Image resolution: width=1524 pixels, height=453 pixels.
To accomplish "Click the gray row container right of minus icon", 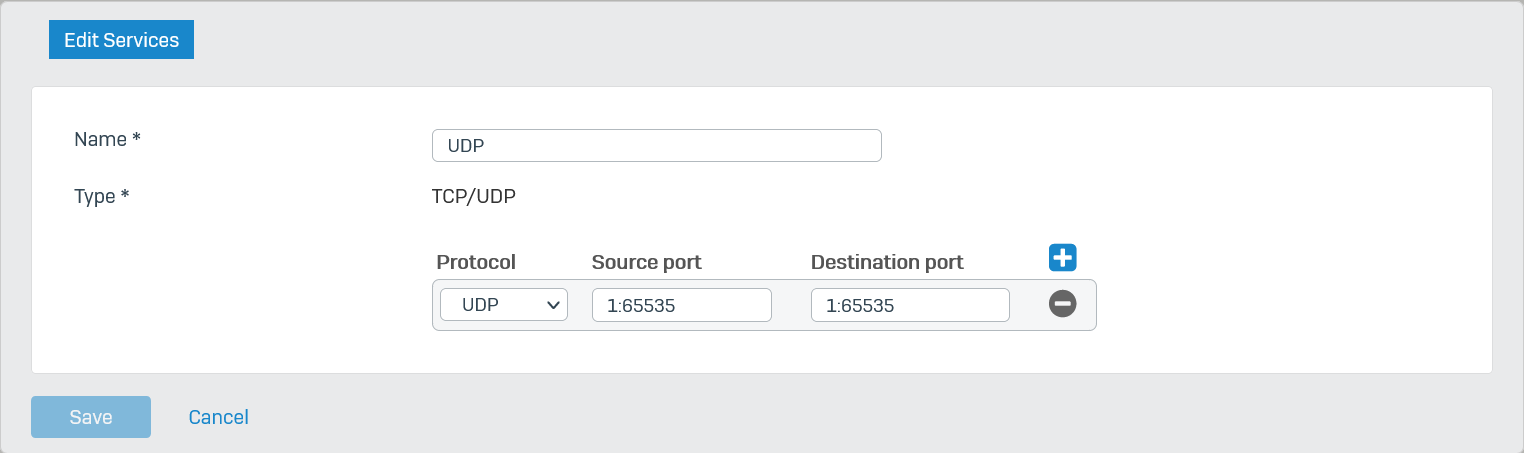I will [1087, 305].
